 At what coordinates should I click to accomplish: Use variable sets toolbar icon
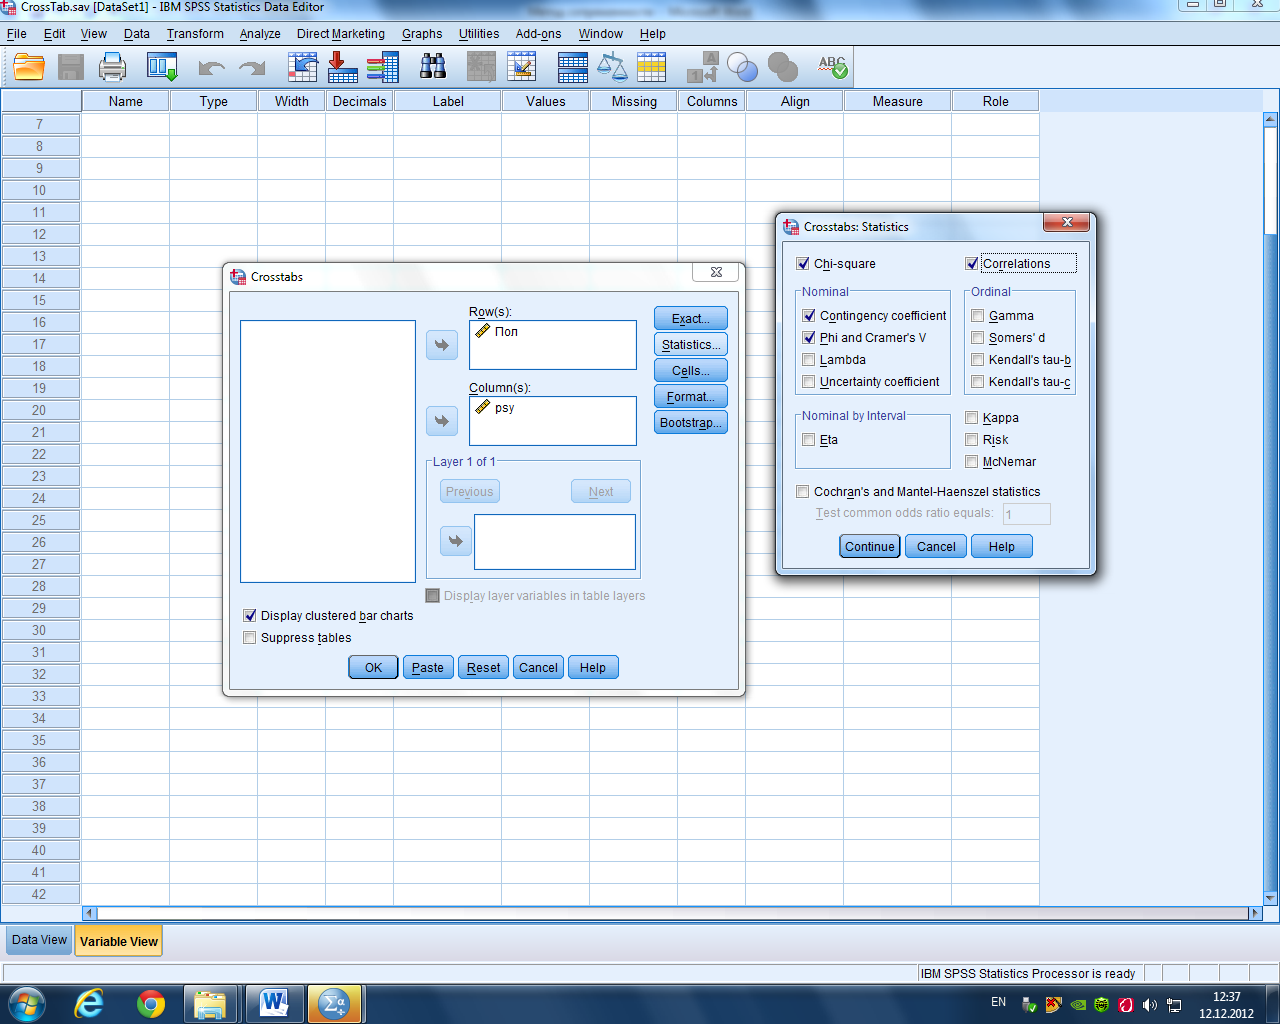coord(742,67)
